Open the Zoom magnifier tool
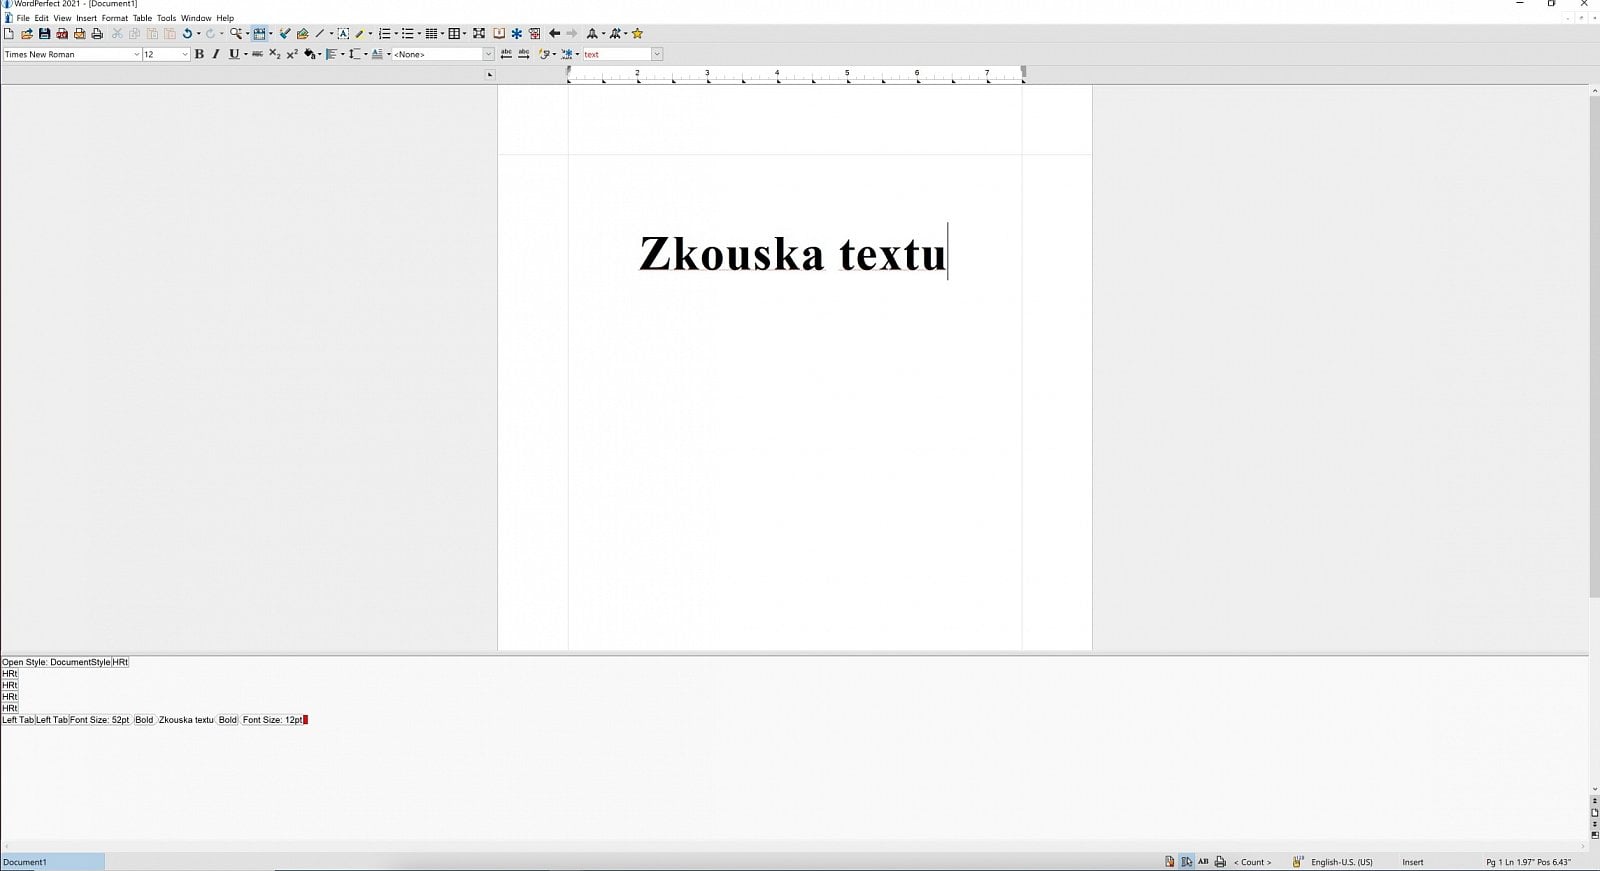 coord(236,33)
